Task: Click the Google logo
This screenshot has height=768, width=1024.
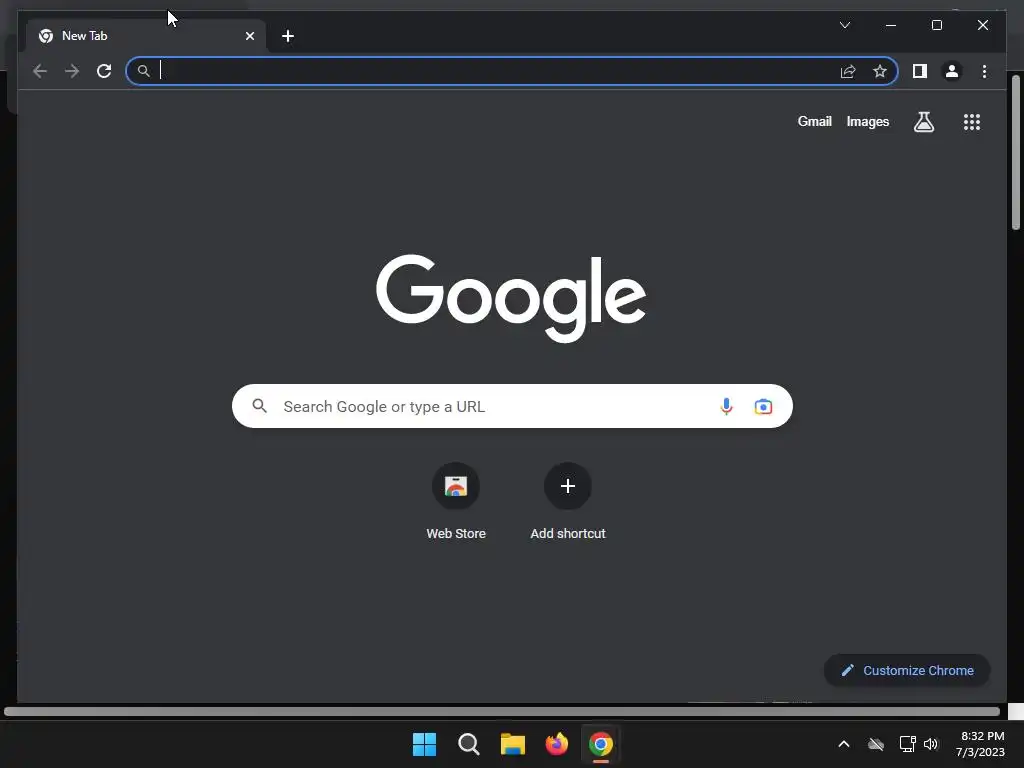Action: click(511, 298)
